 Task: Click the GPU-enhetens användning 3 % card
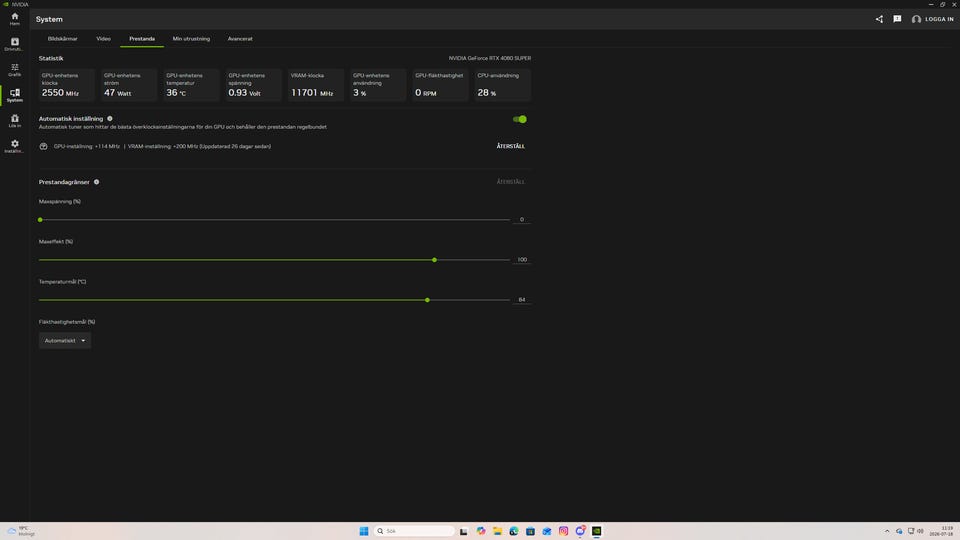click(x=378, y=85)
